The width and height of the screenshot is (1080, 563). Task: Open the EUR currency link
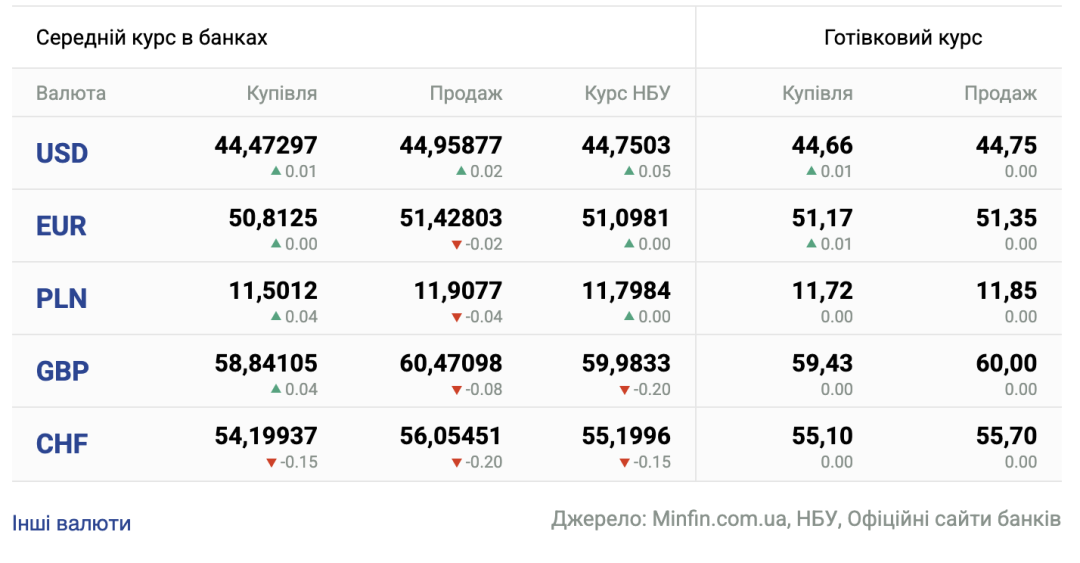(x=61, y=226)
